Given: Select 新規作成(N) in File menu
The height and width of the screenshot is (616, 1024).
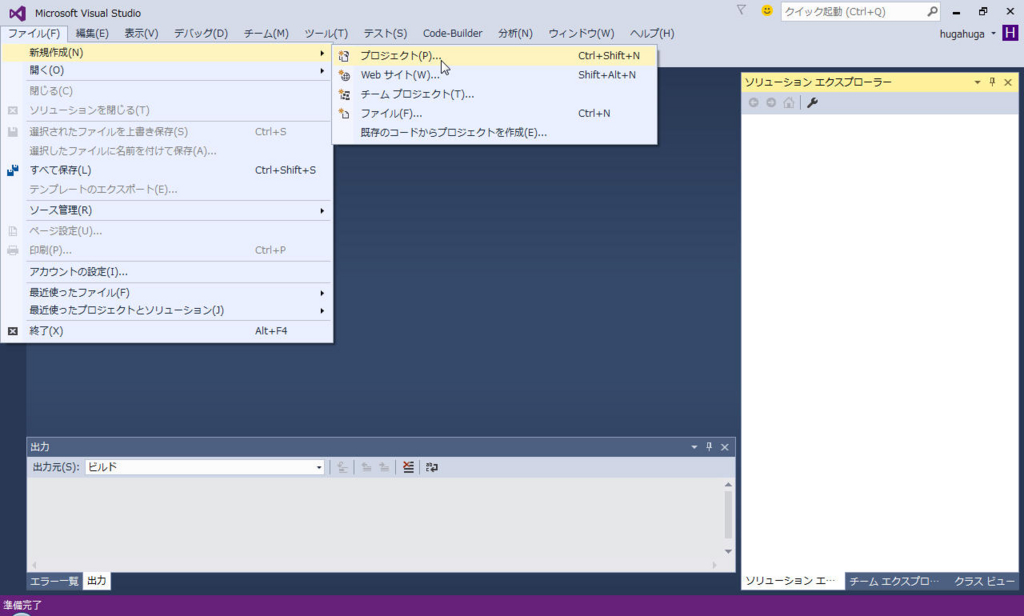Looking at the screenshot, I should (167, 53).
